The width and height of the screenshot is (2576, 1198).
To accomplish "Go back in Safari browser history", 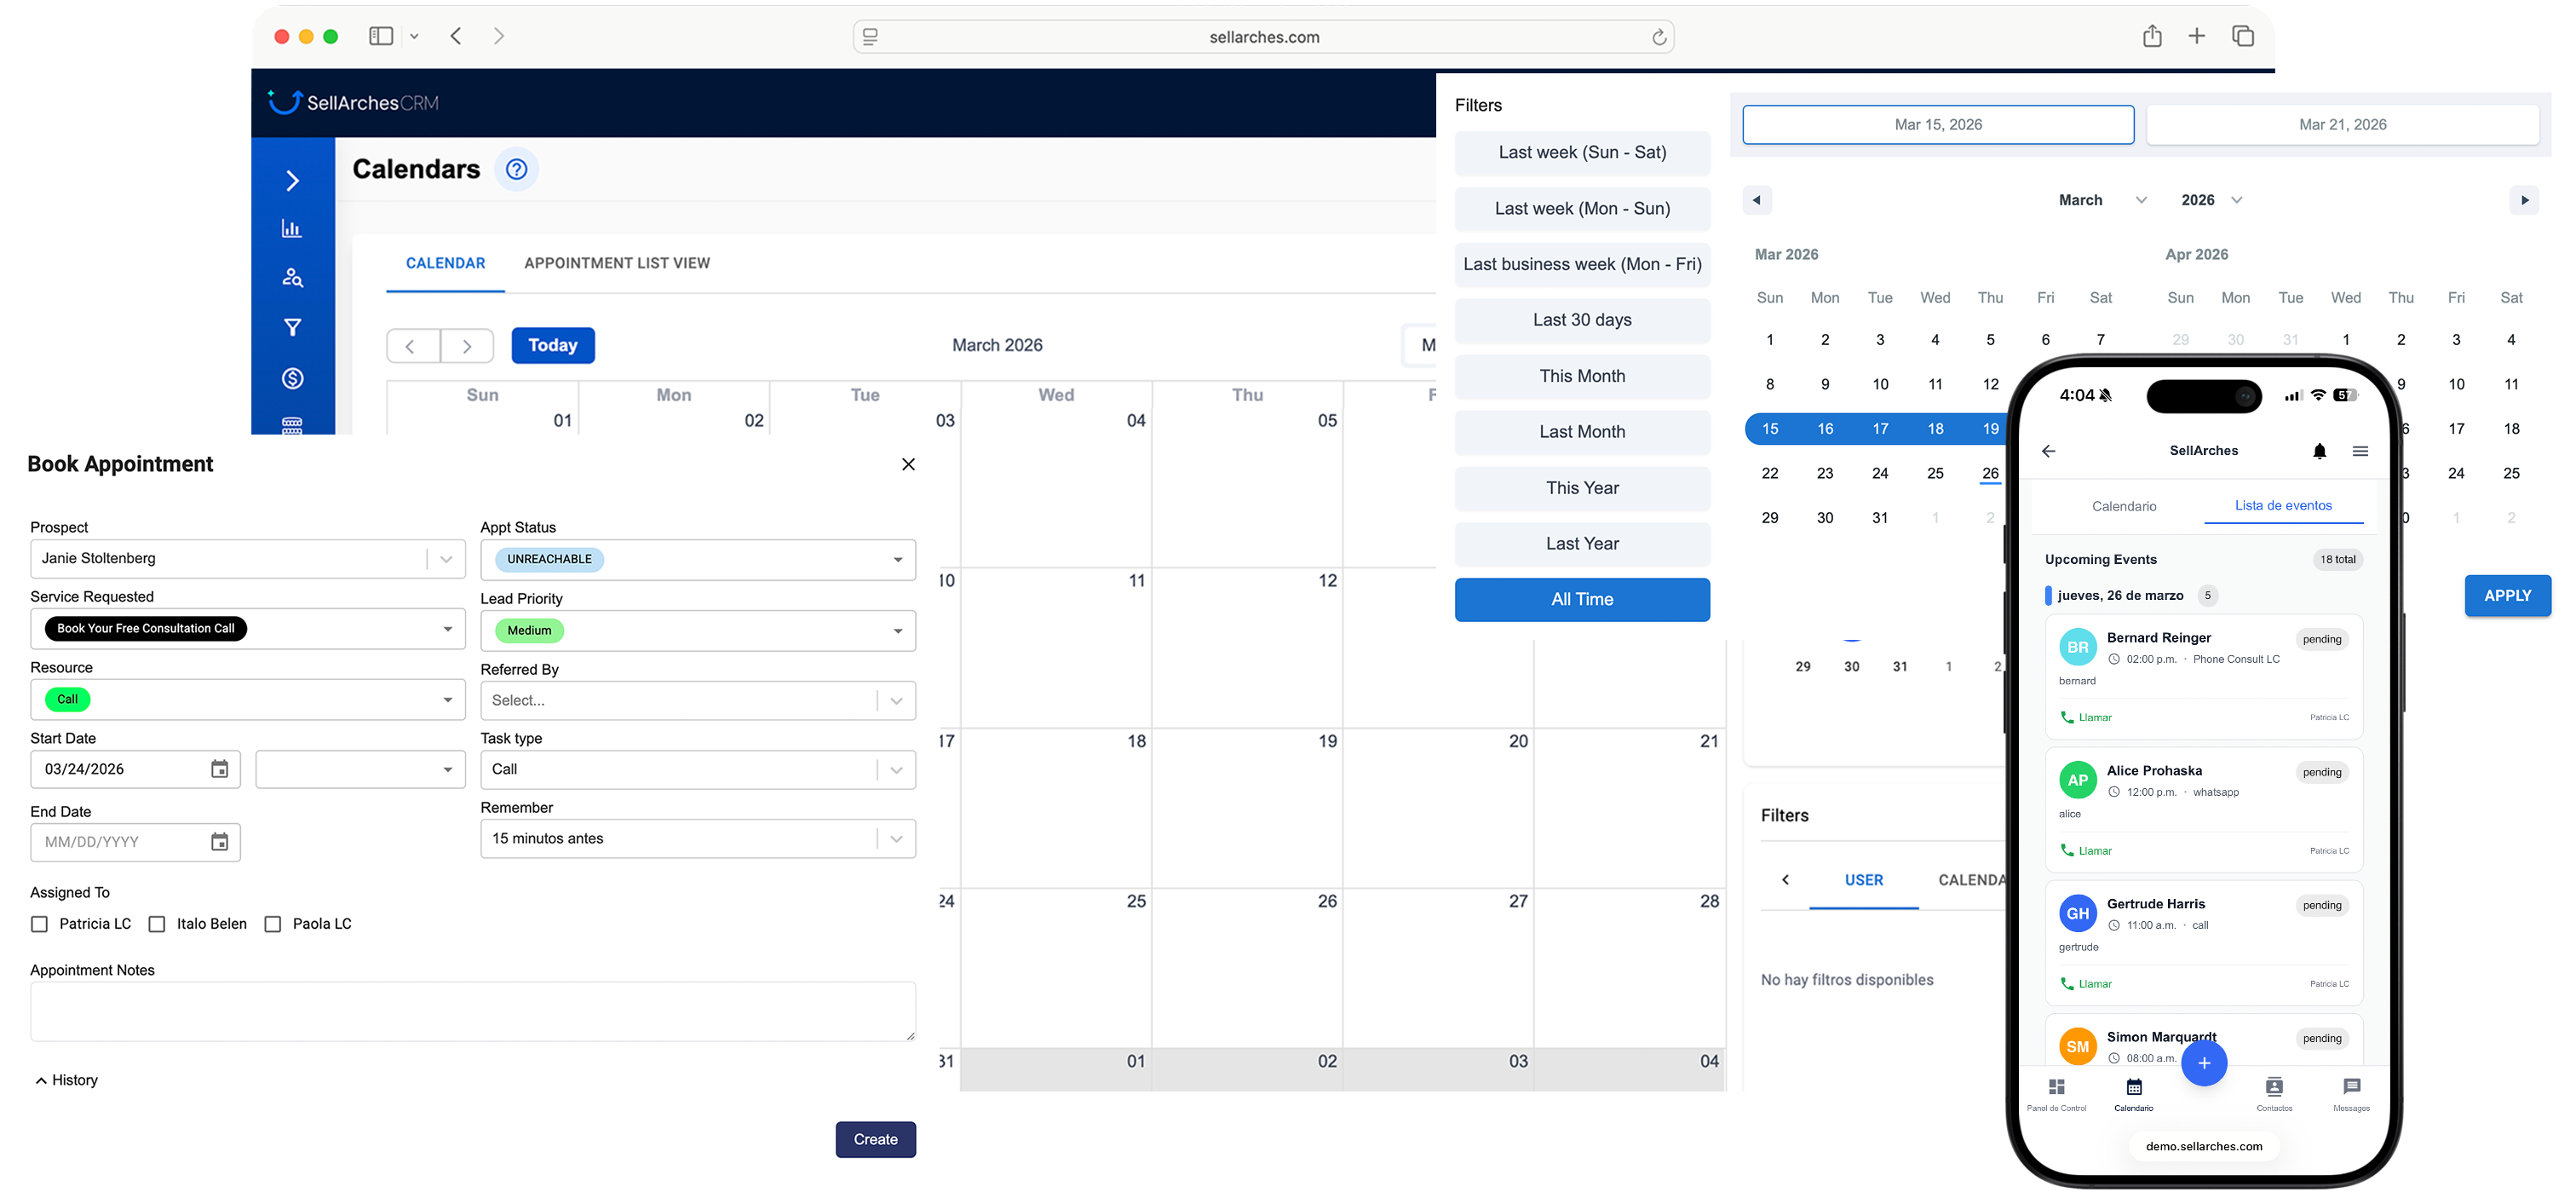I will pos(456,37).
